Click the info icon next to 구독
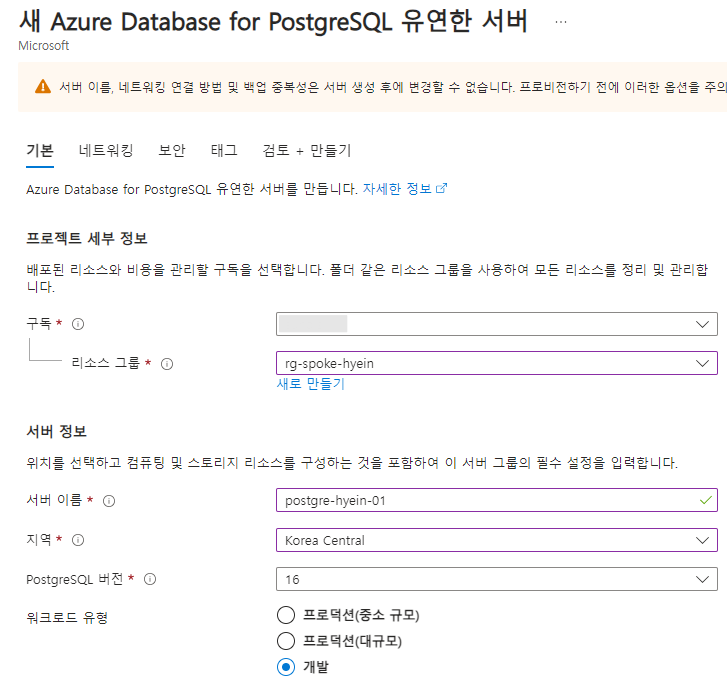 [78, 324]
